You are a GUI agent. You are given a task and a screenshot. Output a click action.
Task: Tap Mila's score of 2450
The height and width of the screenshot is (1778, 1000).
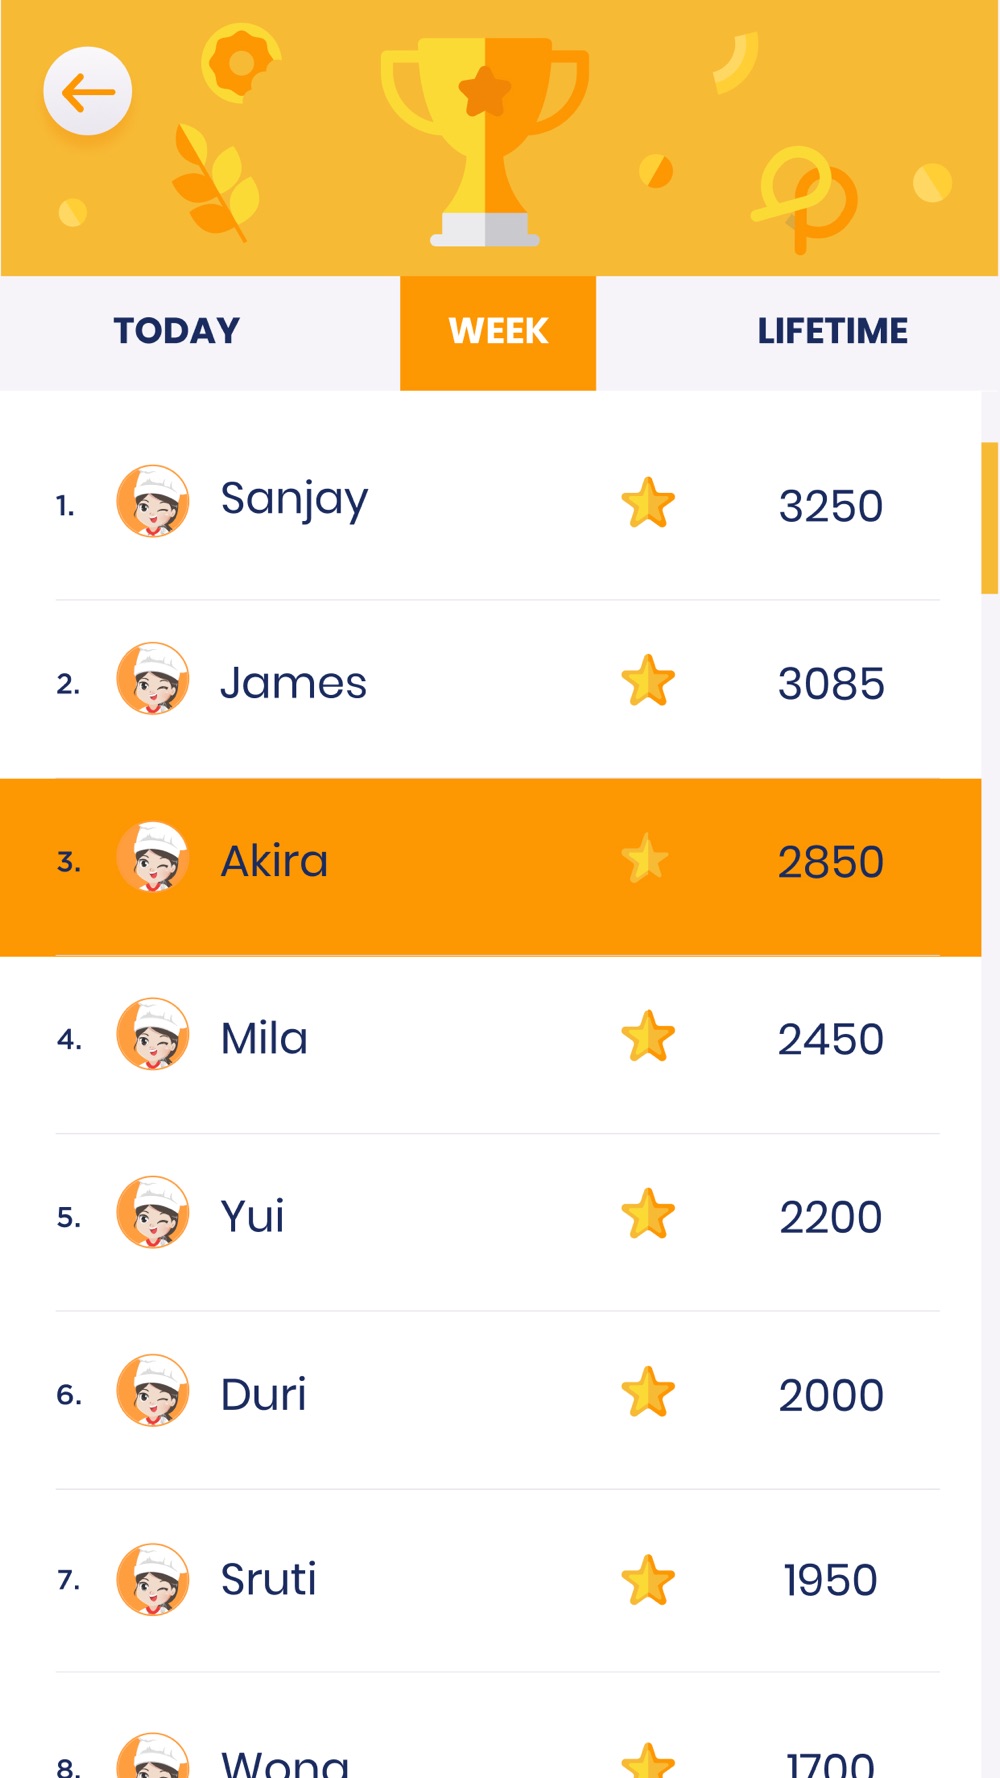[831, 1040]
